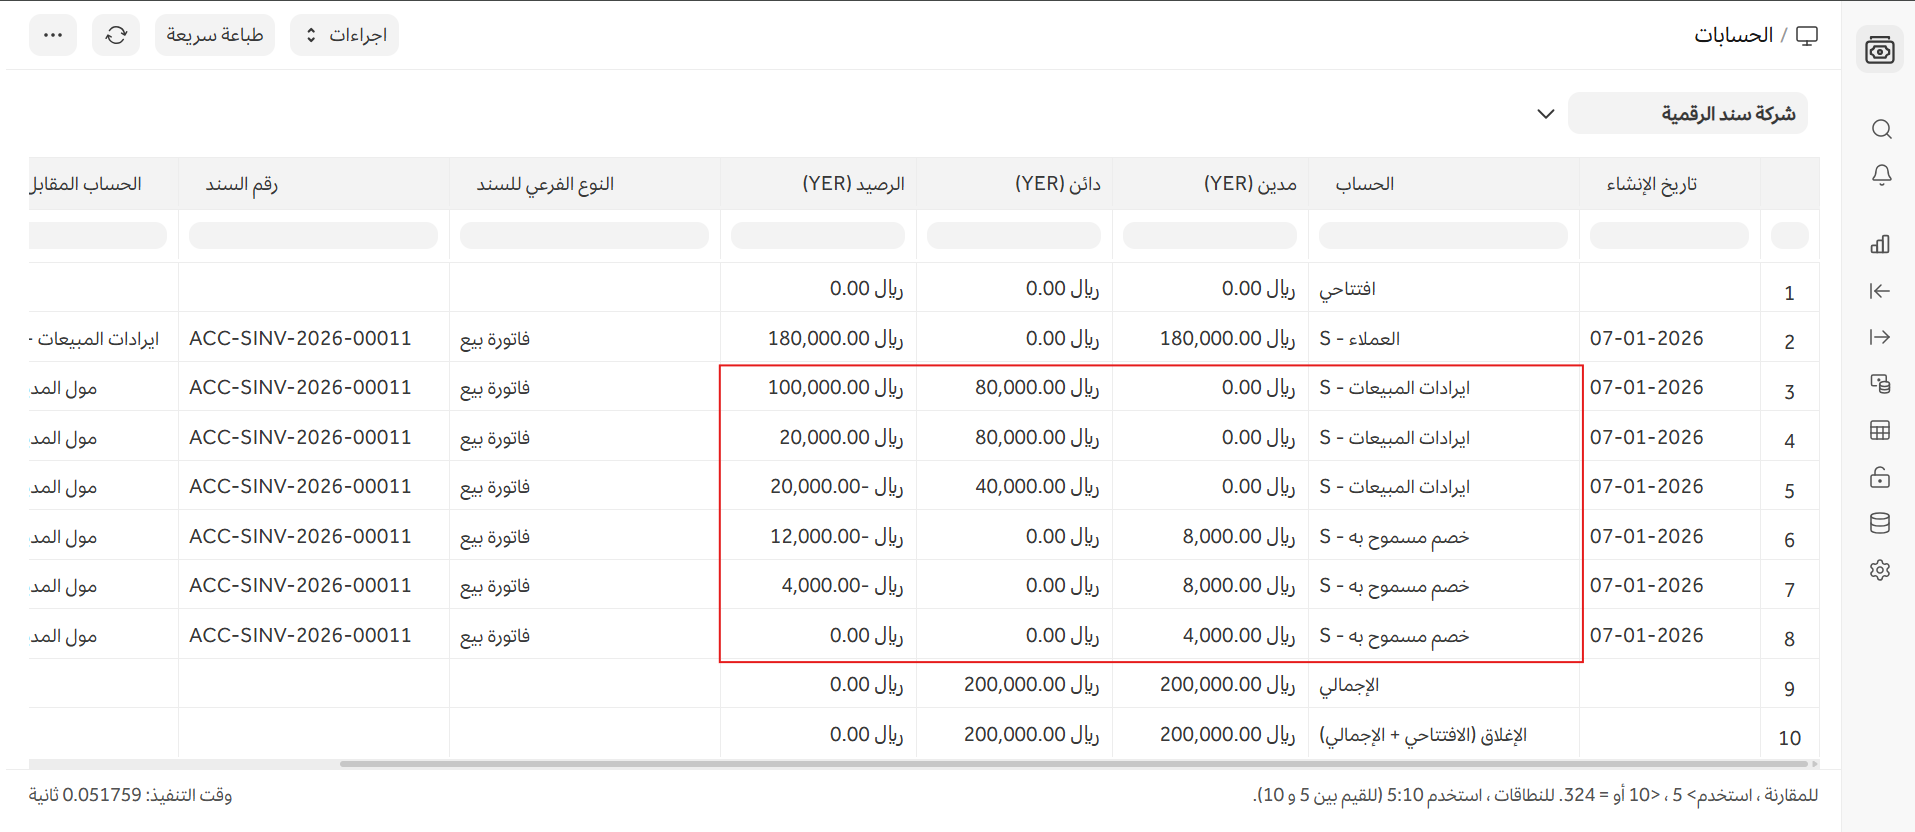
Task: Open settings gear in sidebar
Action: (1880, 570)
